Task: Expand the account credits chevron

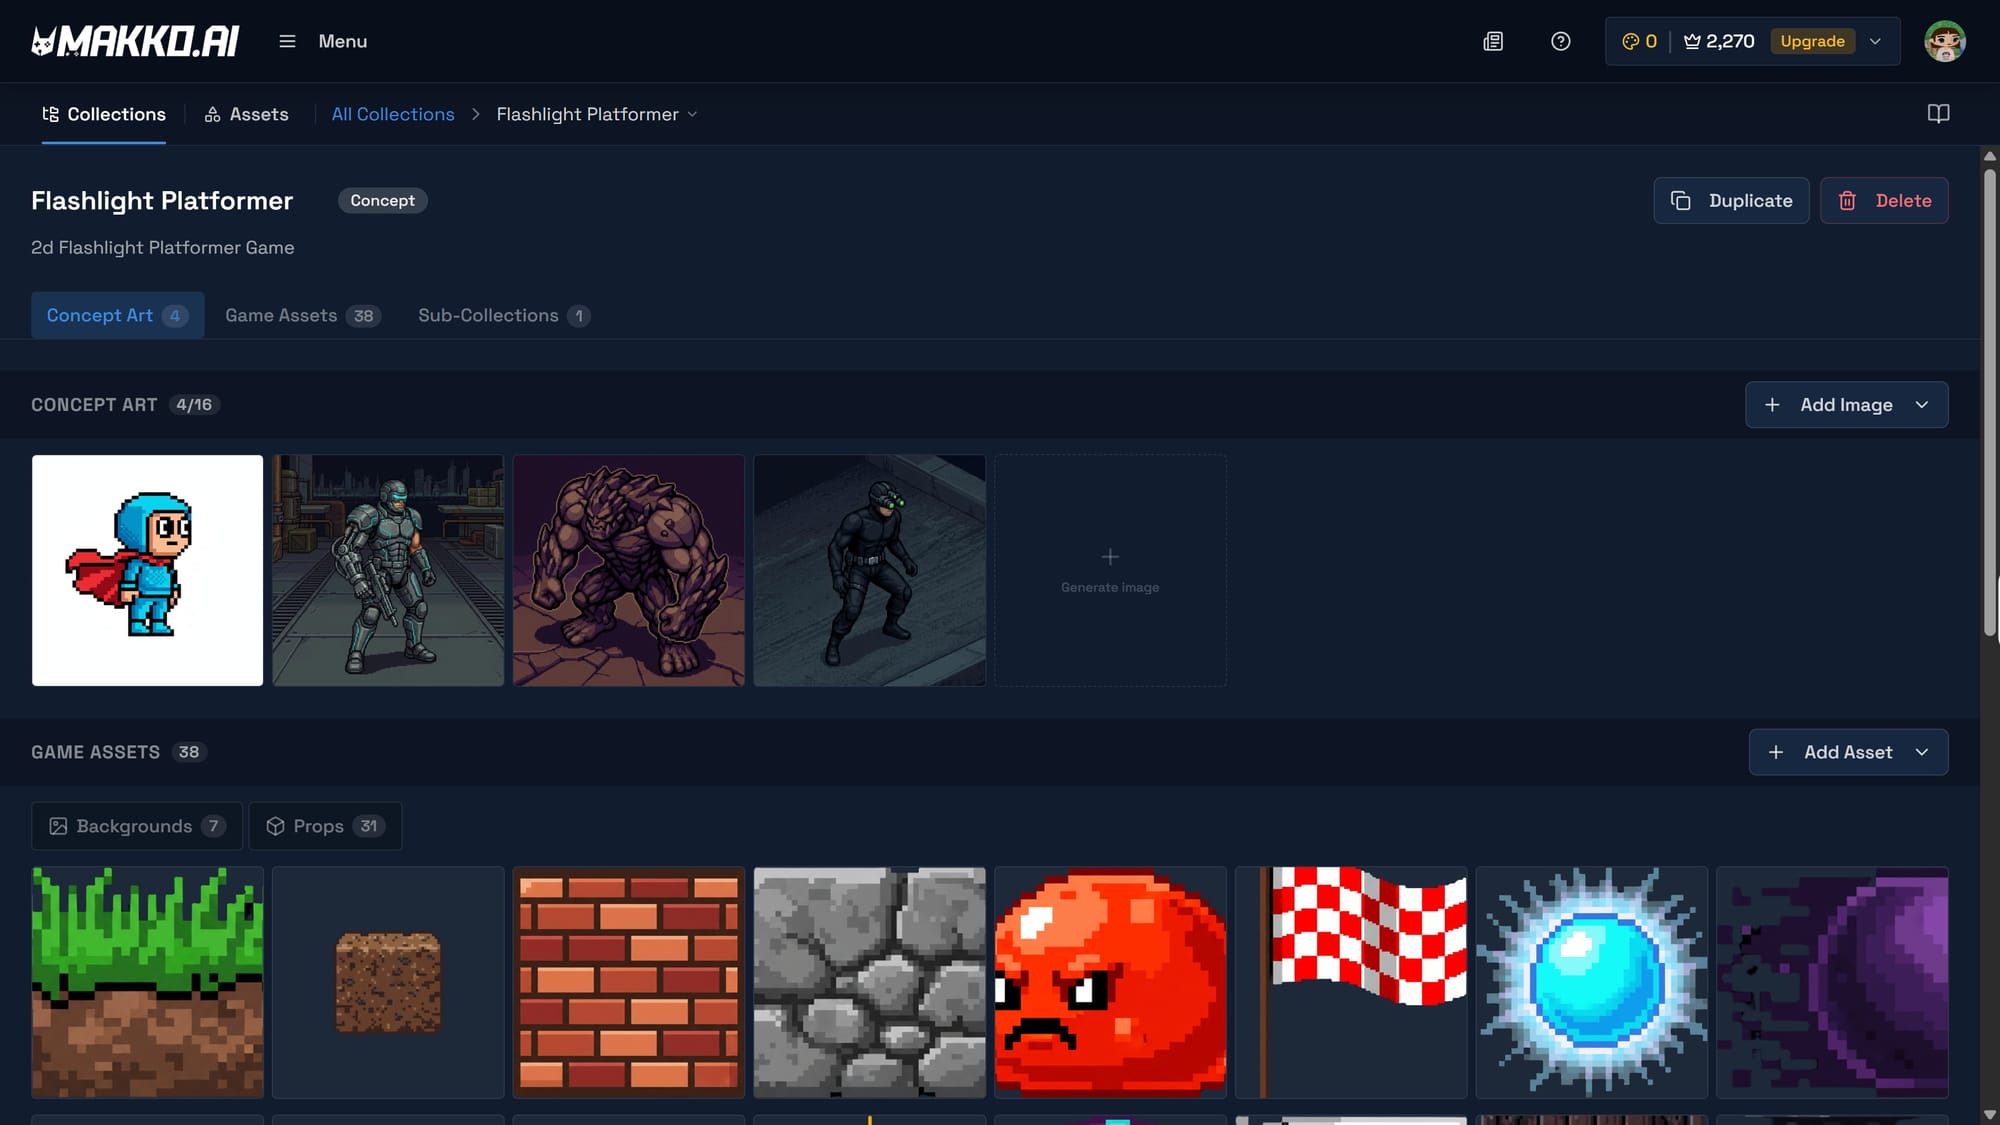Action: point(1876,41)
